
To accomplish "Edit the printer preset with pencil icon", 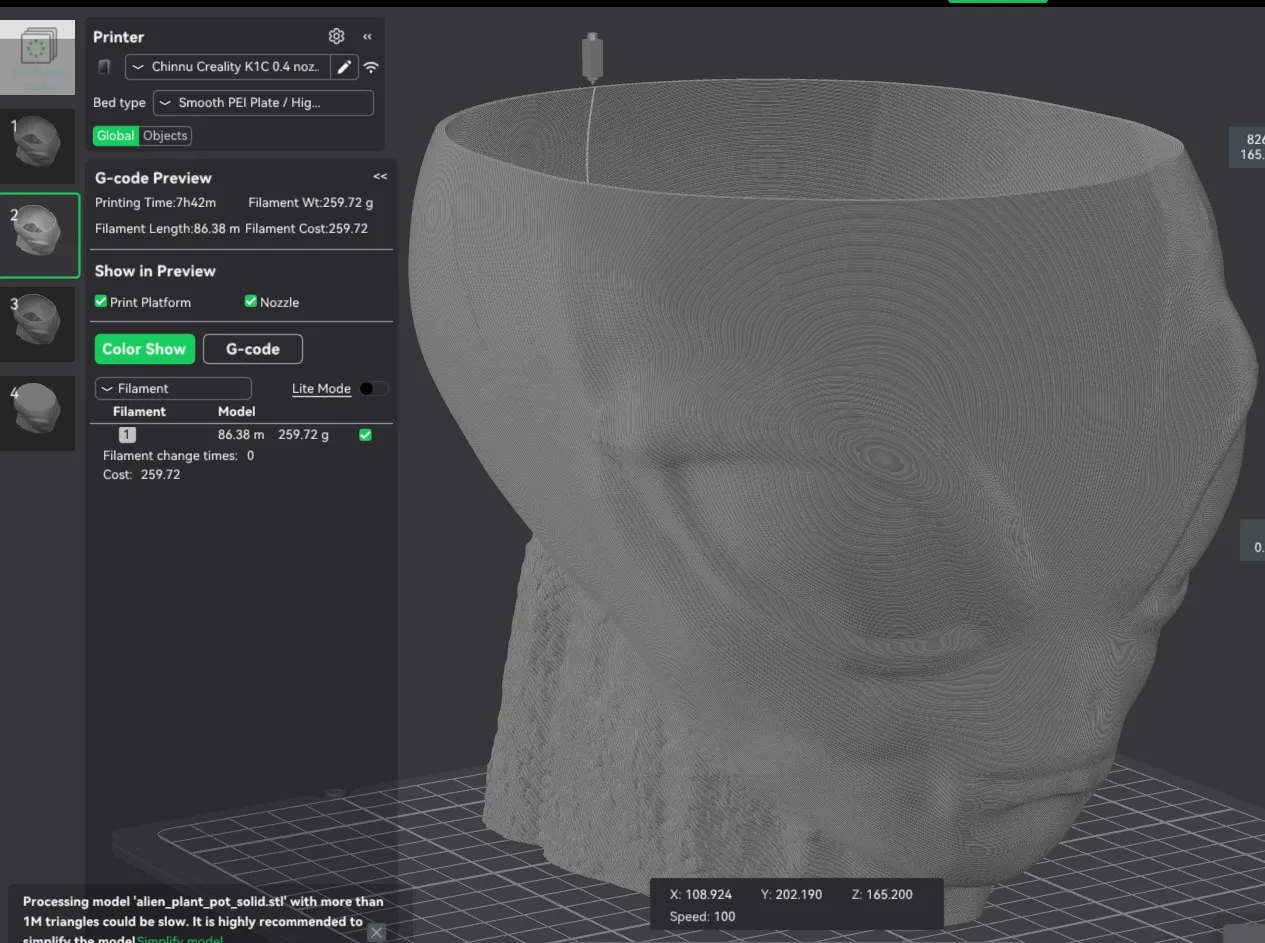I will click(344, 67).
